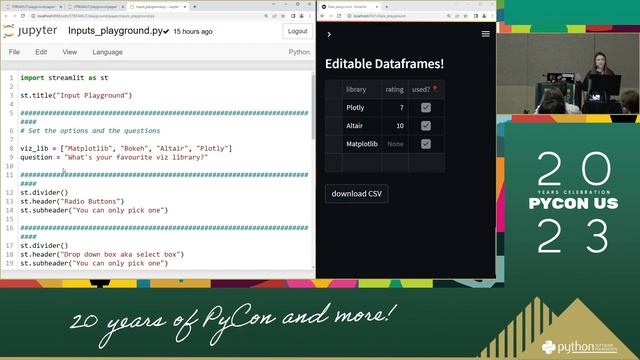Bookmark the Jupyter page with the star icon
The height and width of the screenshot is (360, 640).
[283, 16]
